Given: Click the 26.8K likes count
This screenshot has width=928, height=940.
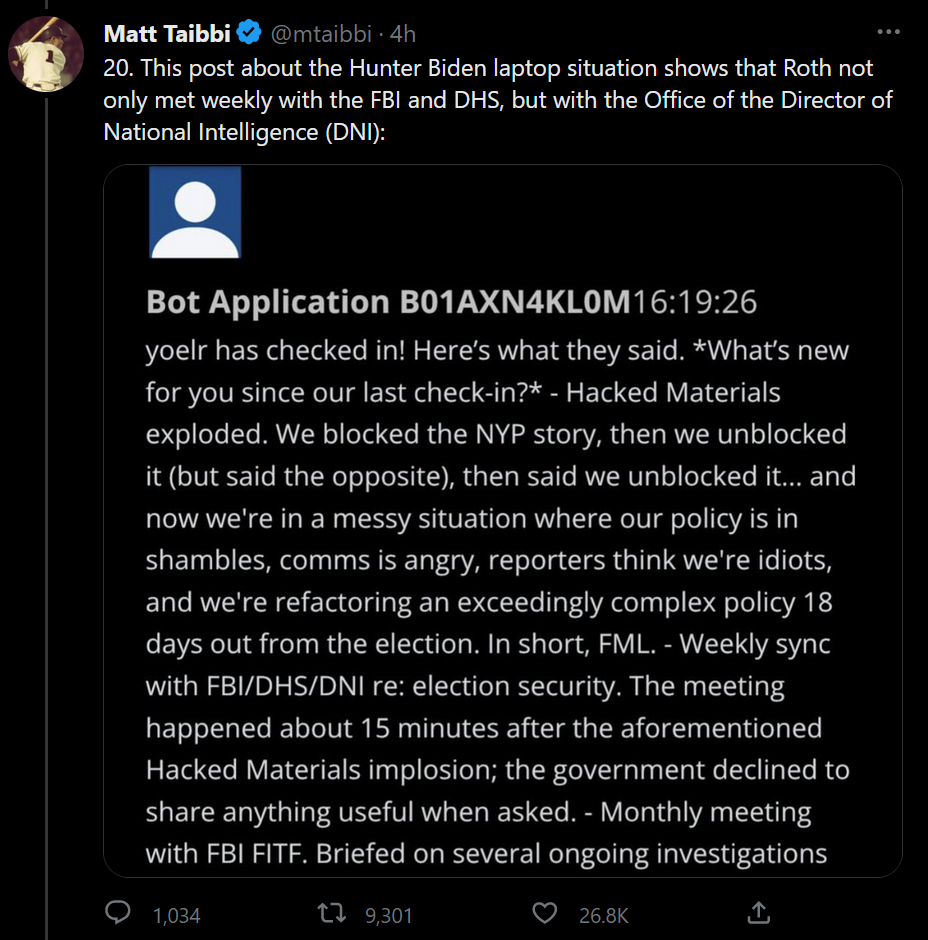Looking at the screenshot, I should click(x=603, y=915).
